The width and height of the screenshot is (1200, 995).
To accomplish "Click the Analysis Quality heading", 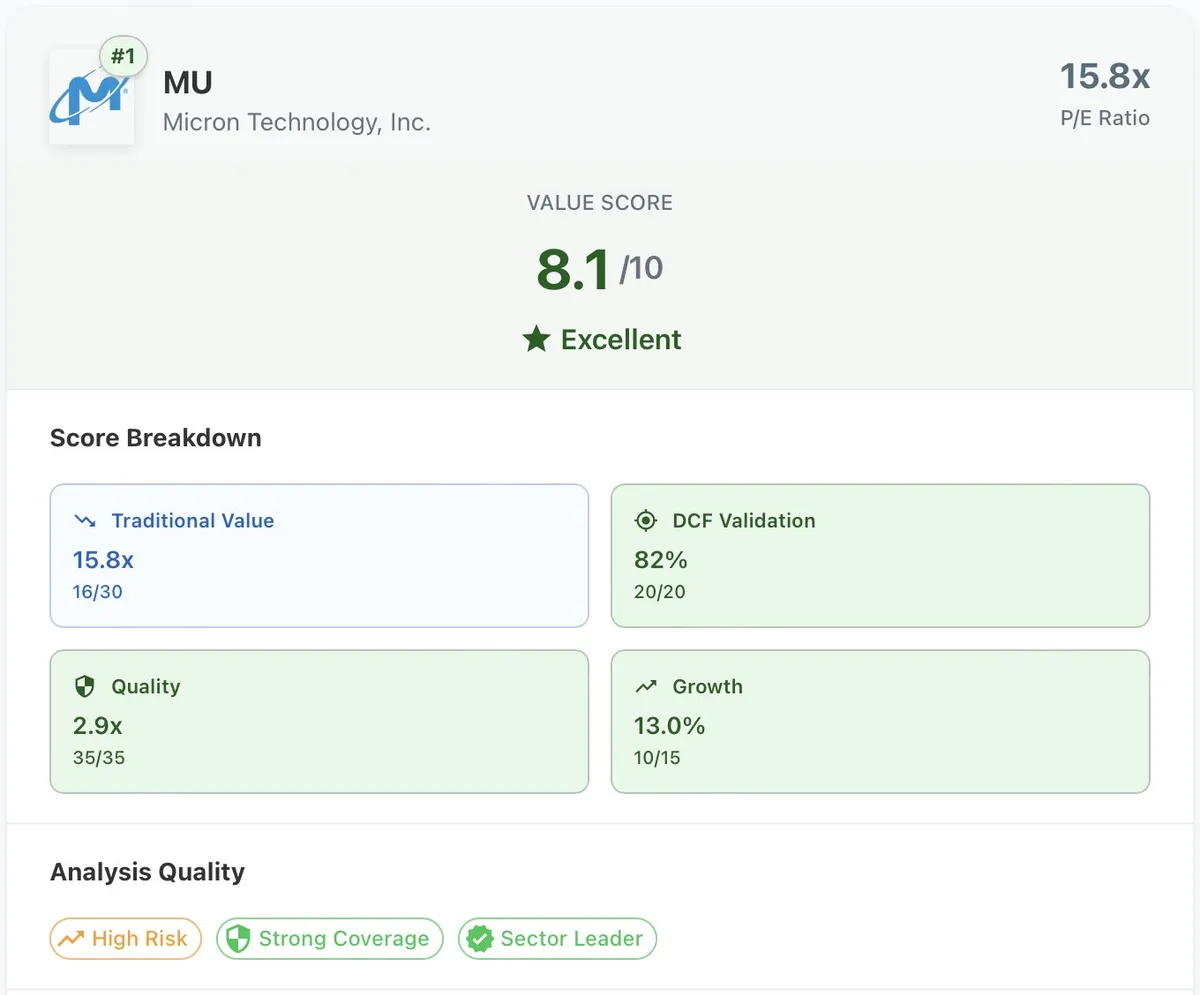I will click(147, 872).
